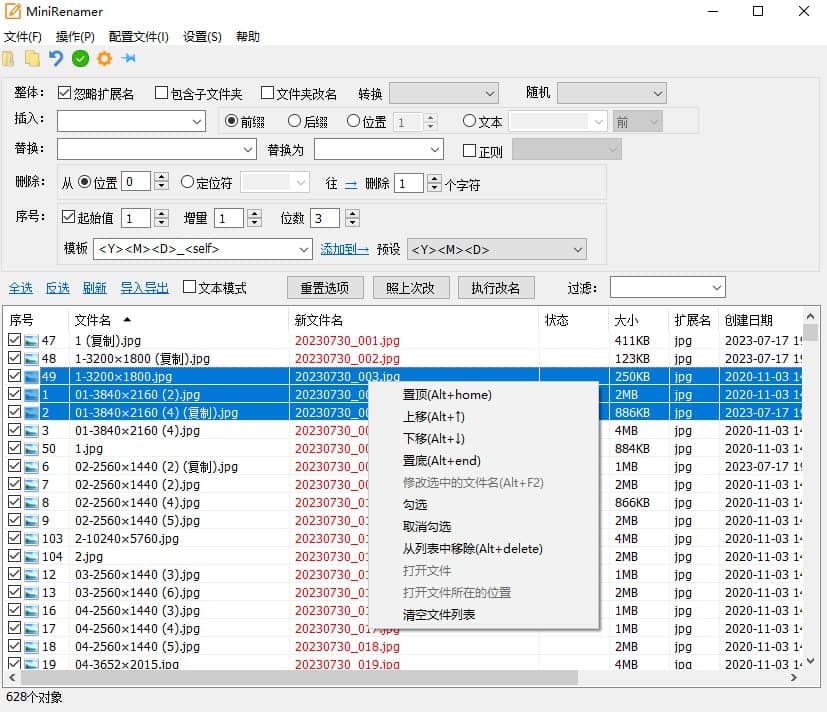Open the 转换 dropdown
The image size is (827, 712).
tap(444, 92)
